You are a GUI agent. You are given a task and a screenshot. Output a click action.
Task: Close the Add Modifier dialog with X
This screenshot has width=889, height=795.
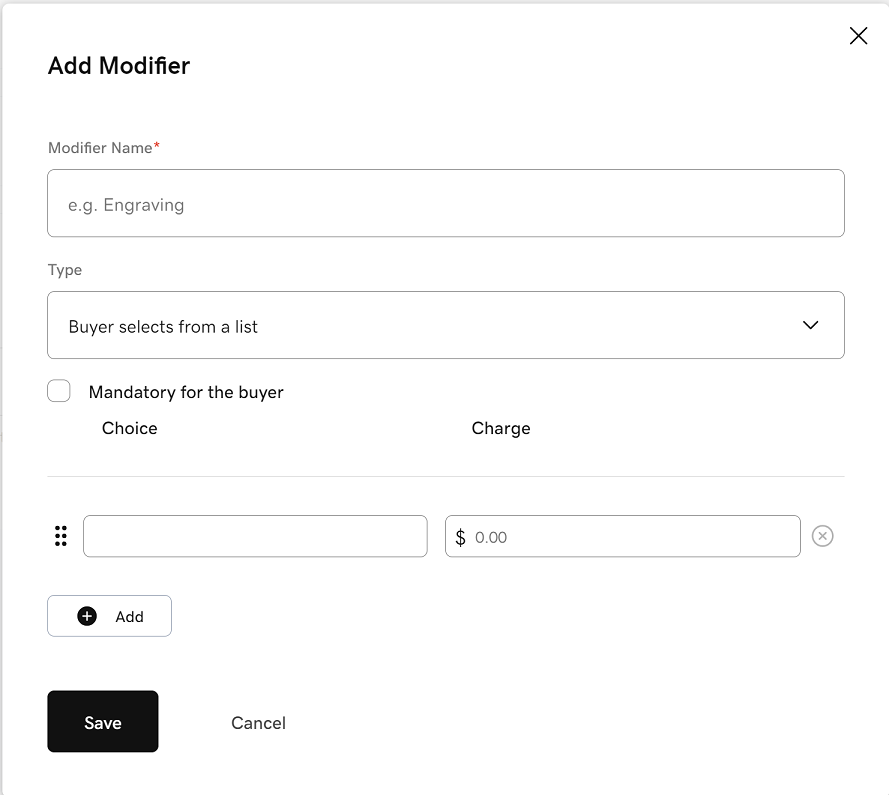click(x=858, y=36)
